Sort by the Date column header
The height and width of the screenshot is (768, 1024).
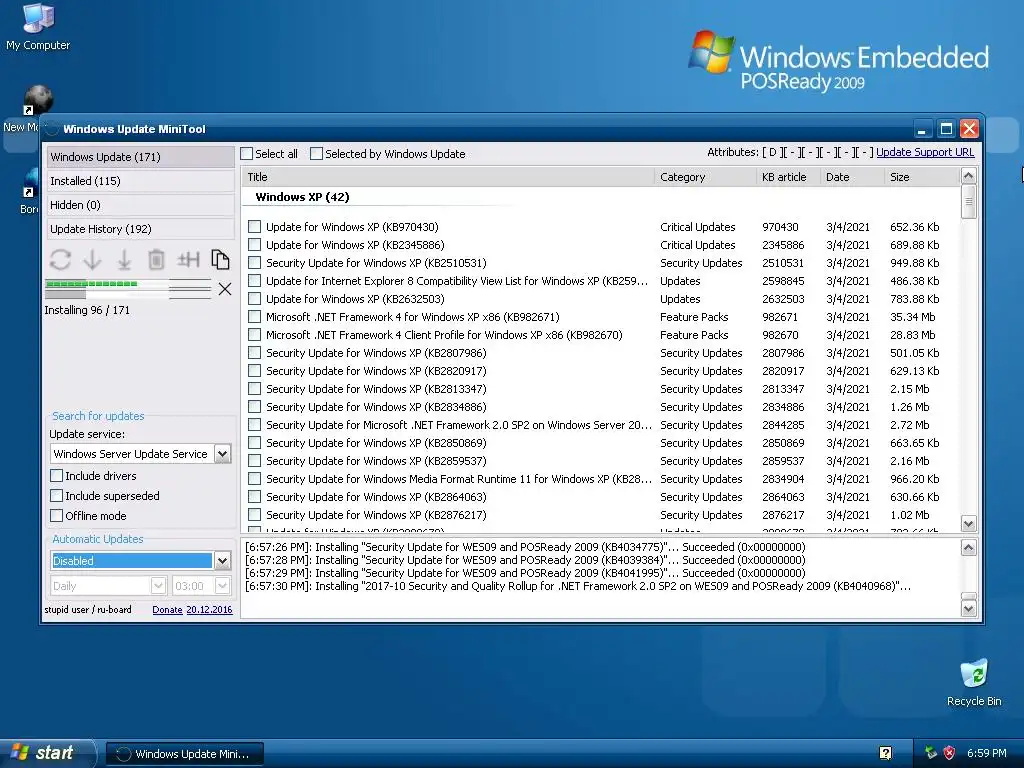tap(852, 177)
